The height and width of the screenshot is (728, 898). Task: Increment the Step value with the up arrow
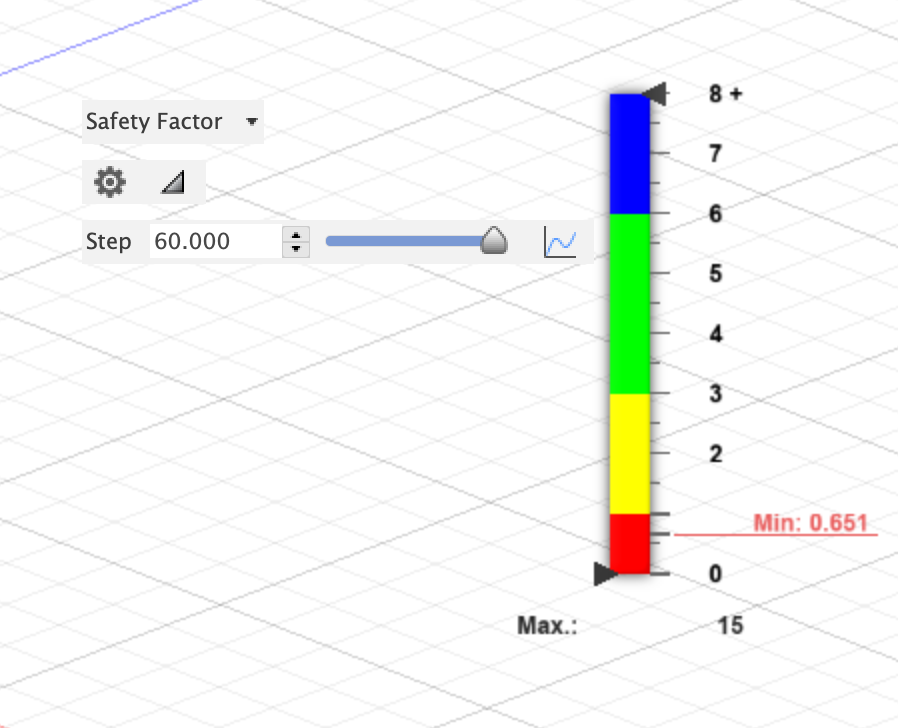tap(296, 234)
